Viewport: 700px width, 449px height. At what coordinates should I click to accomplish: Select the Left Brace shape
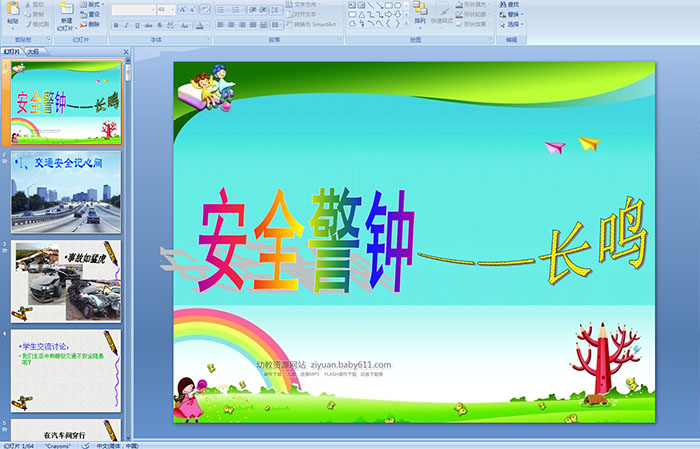(388, 24)
